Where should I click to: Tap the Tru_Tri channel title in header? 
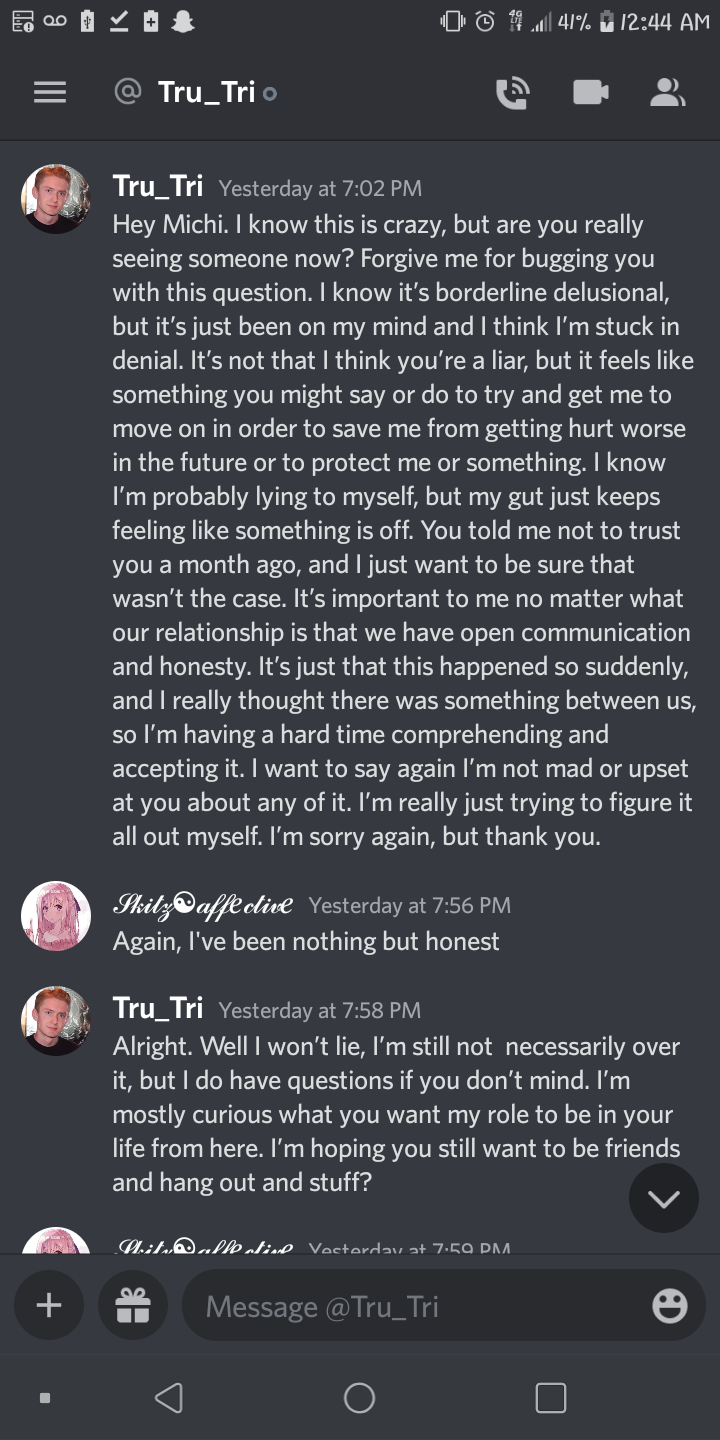click(x=206, y=93)
